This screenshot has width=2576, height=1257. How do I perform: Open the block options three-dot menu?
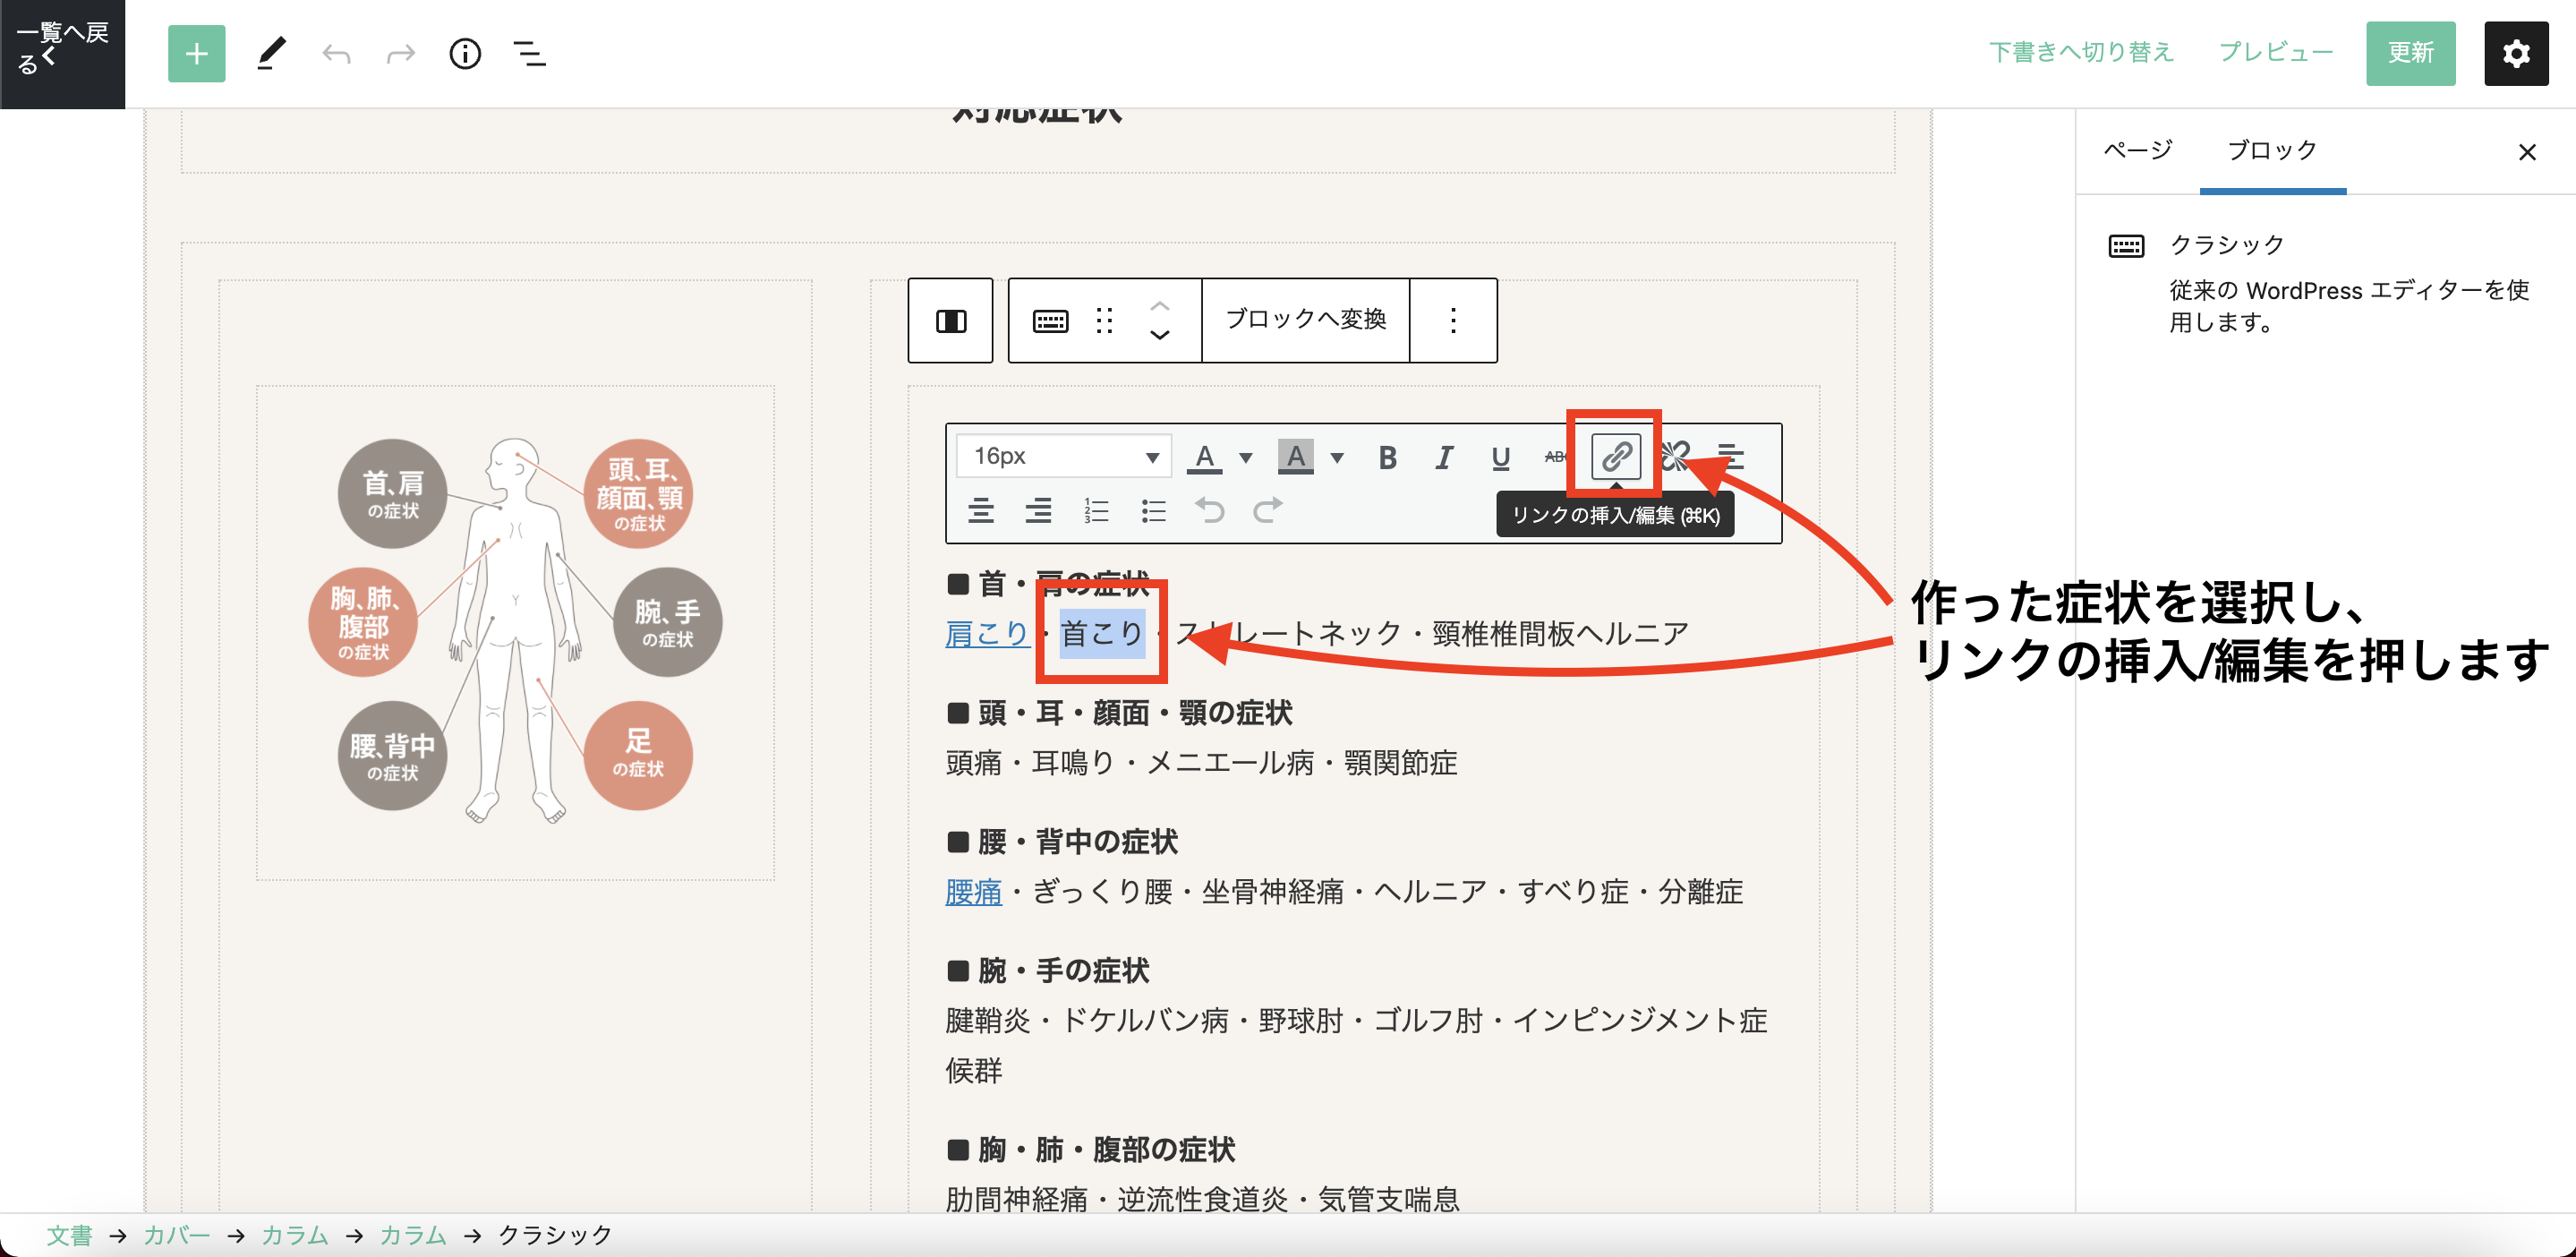(1453, 320)
